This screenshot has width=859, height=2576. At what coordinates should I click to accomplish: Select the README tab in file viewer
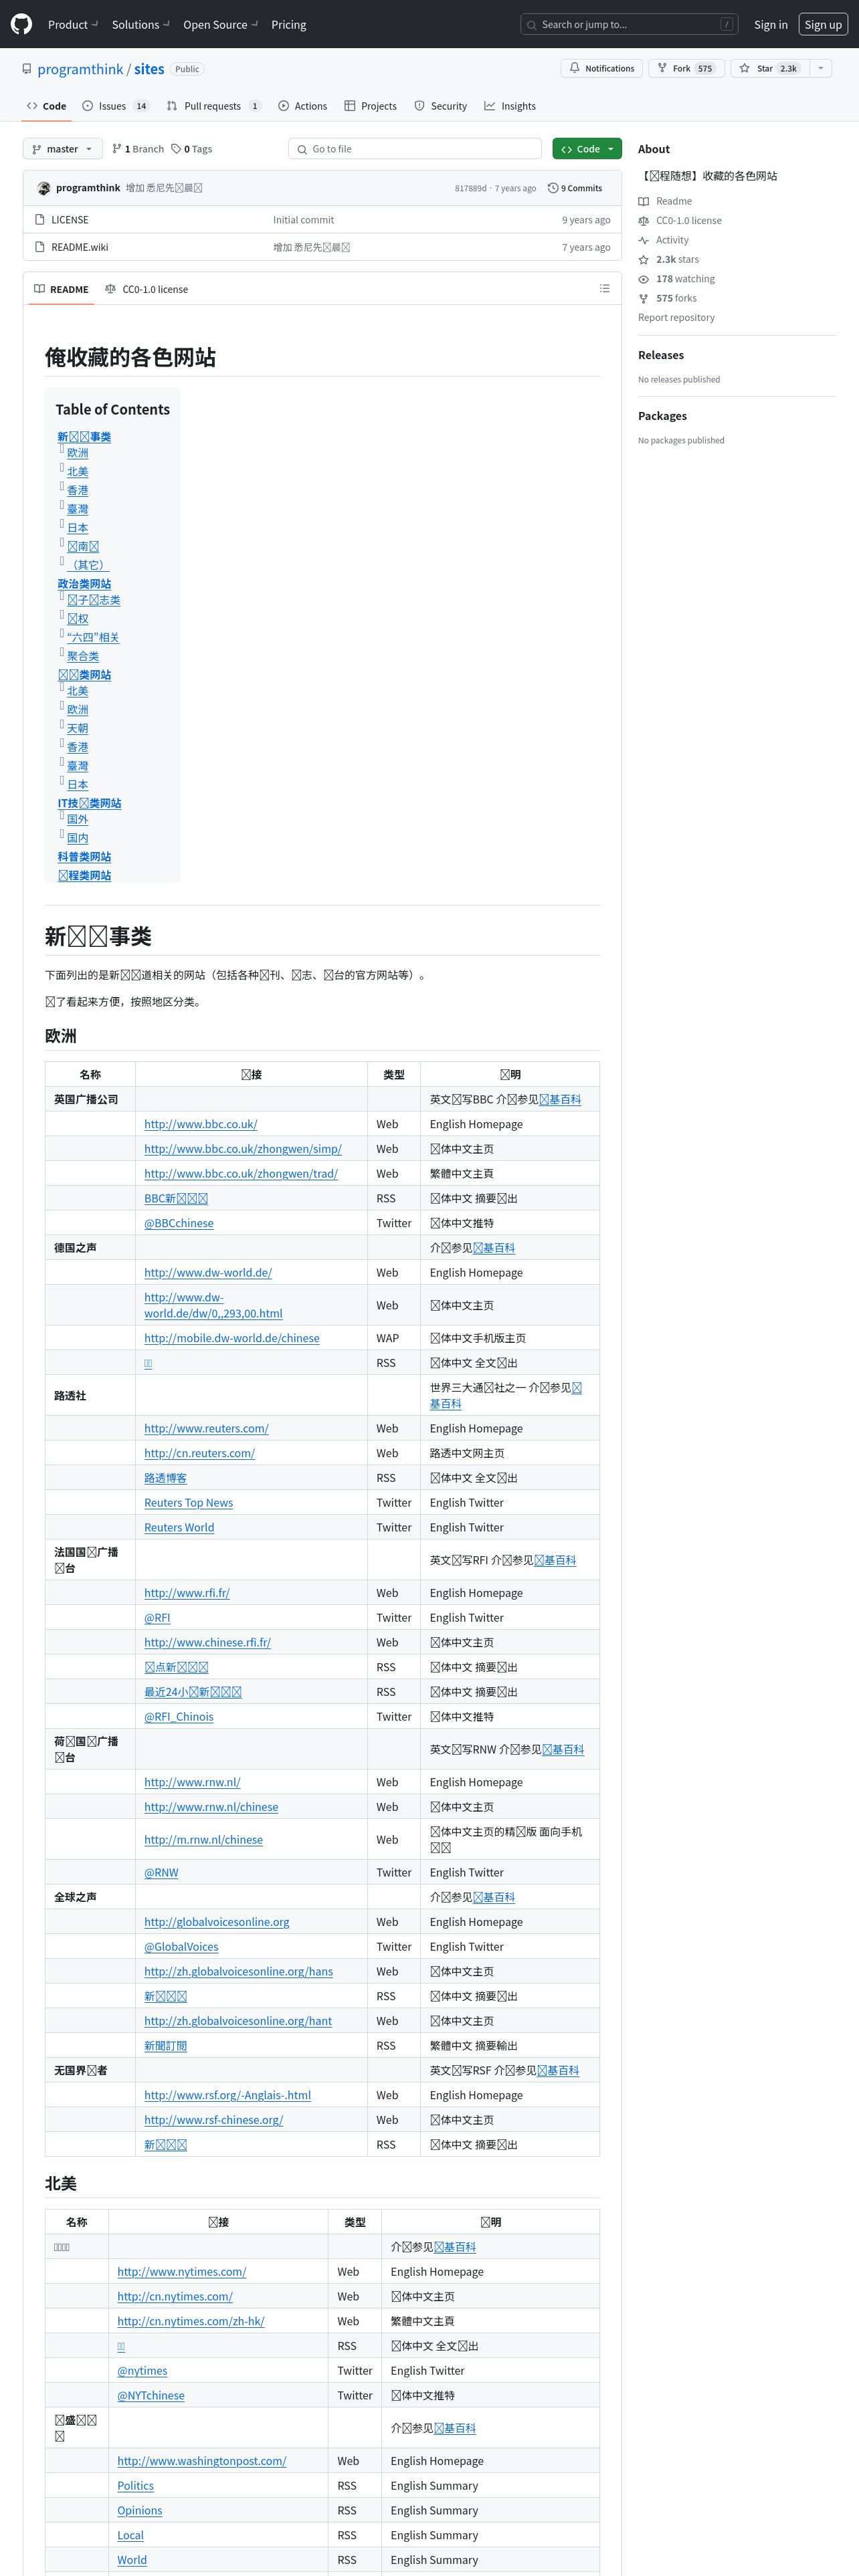pos(61,289)
